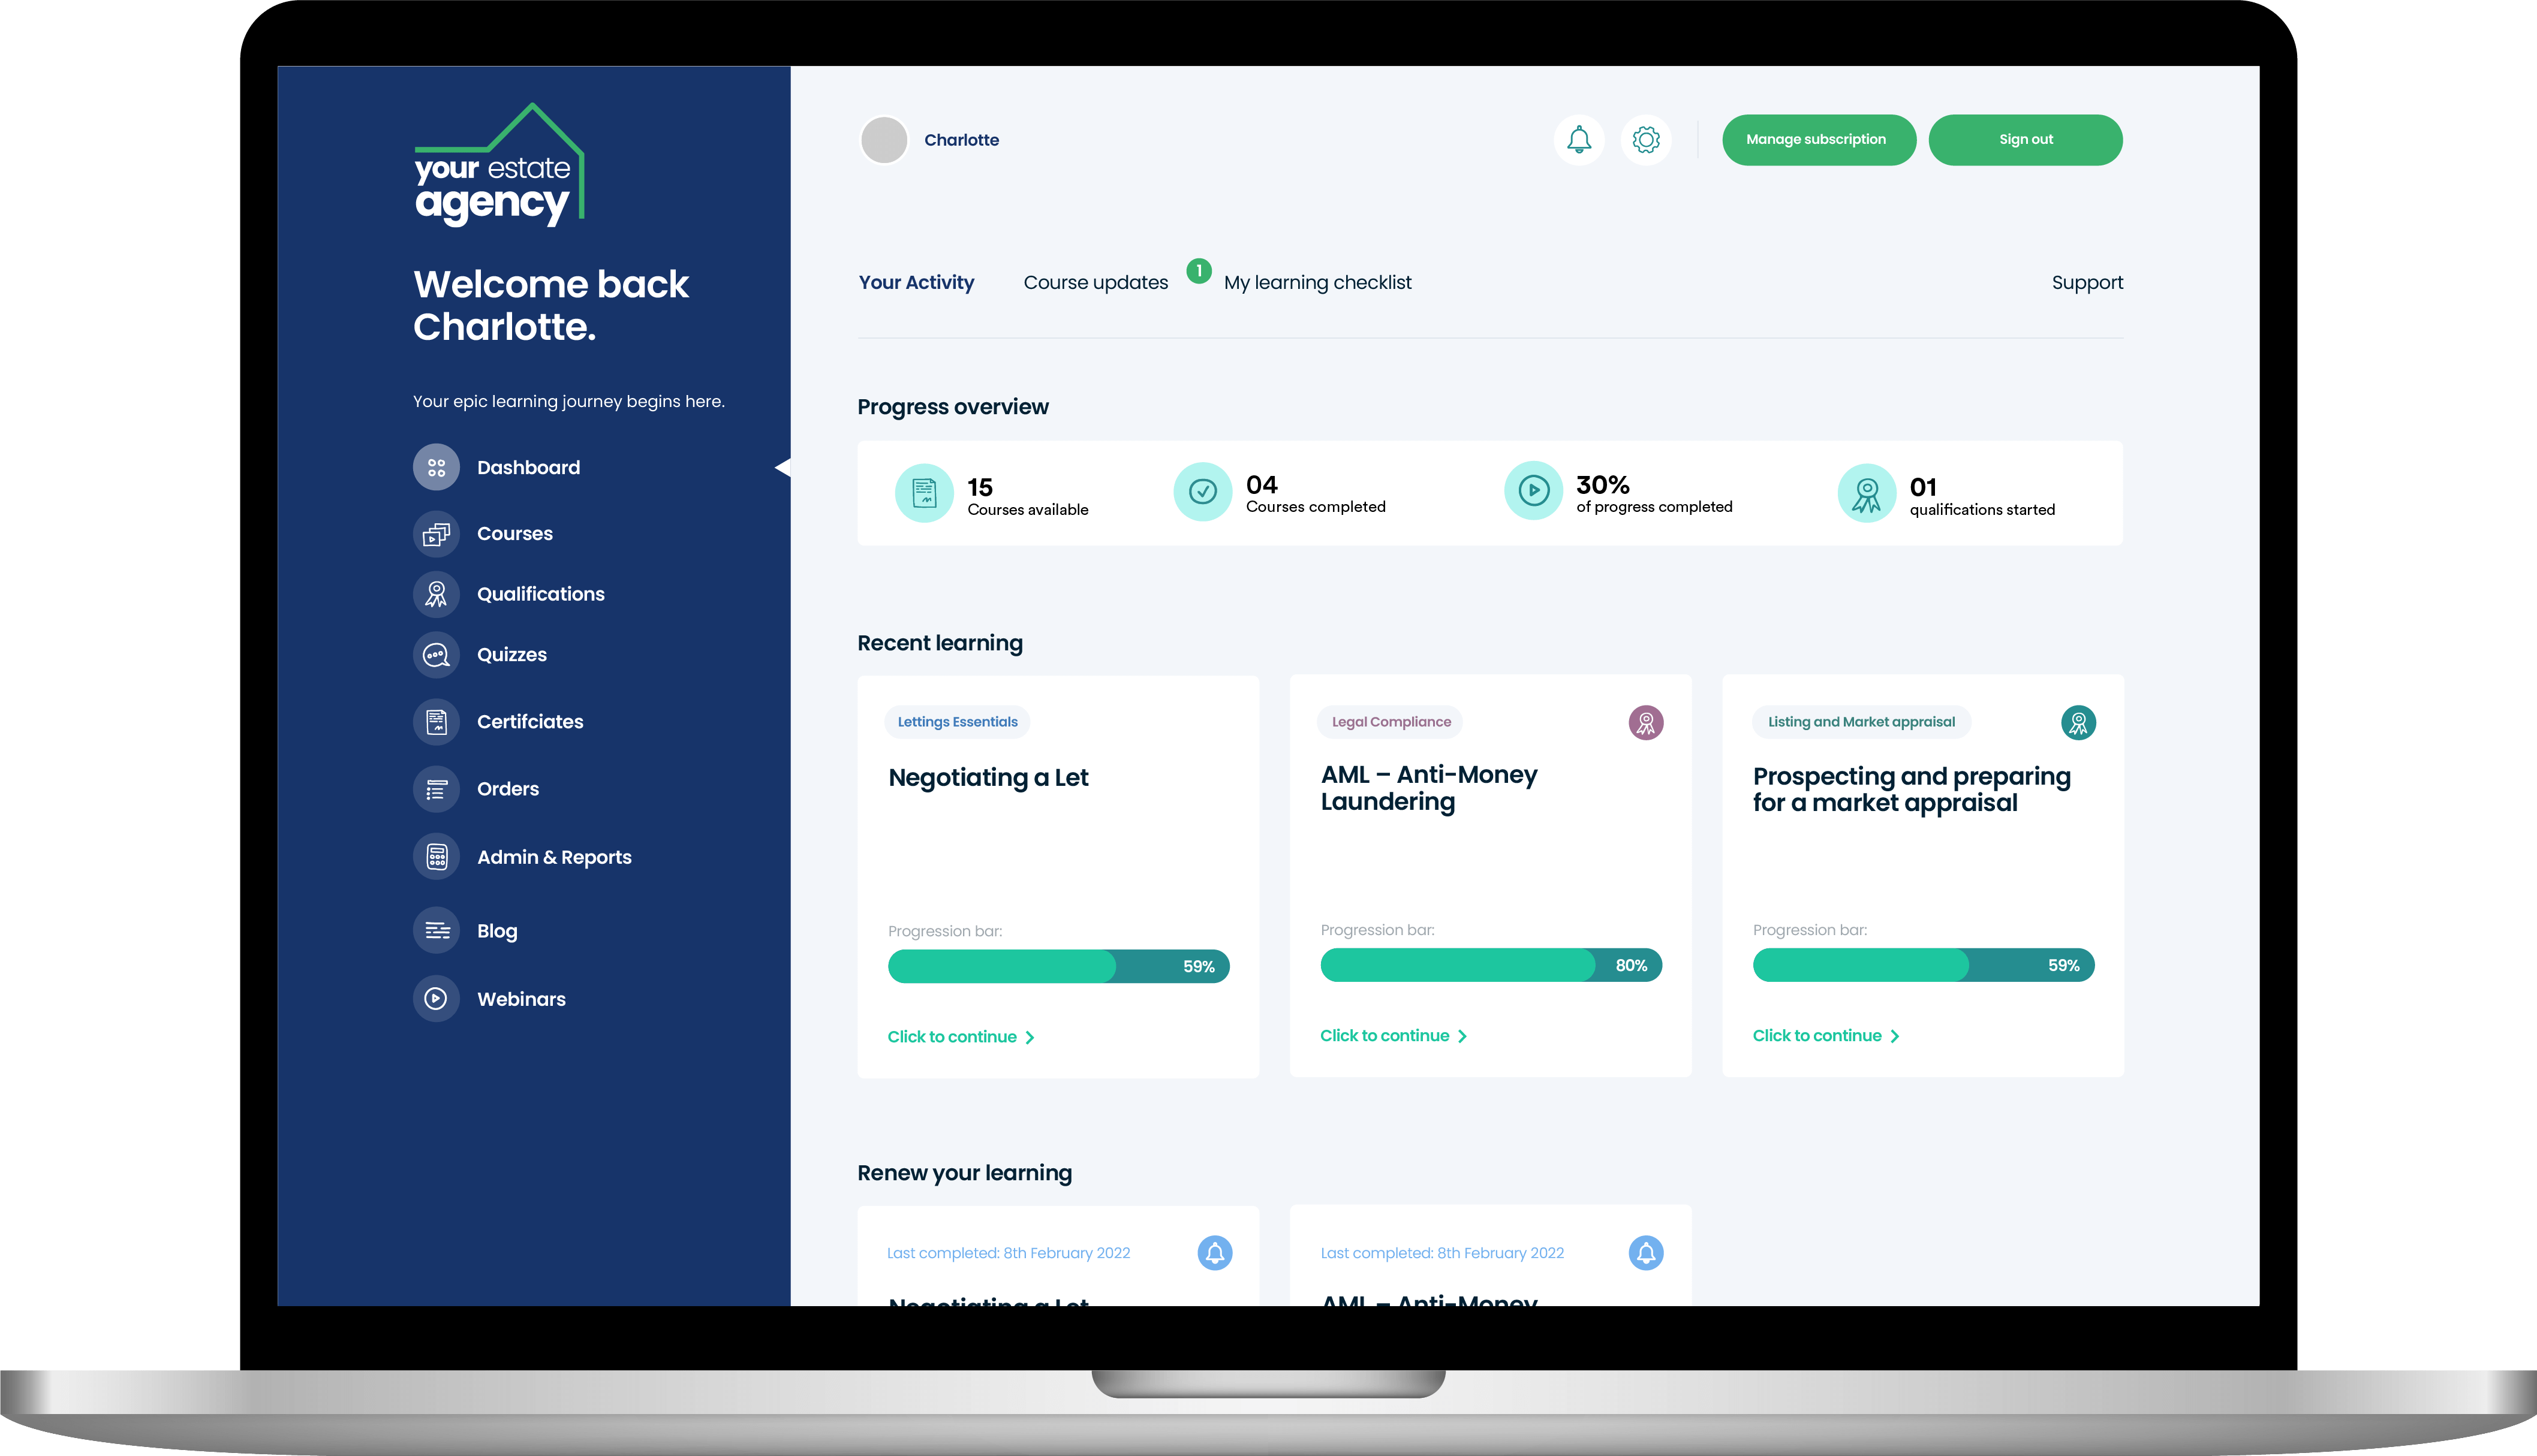Click reminder bell on AML renewal card
2537x1456 pixels.
point(1646,1253)
